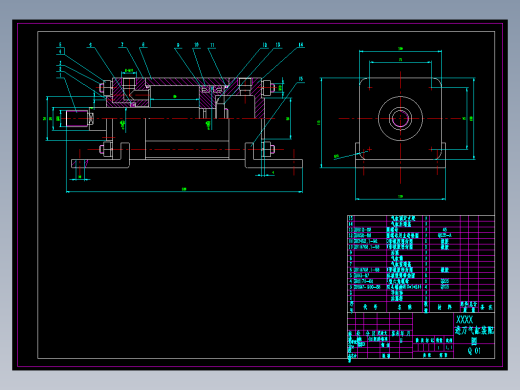
Task: Click the Q235-A material cell in parts list
Action: point(445,235)
